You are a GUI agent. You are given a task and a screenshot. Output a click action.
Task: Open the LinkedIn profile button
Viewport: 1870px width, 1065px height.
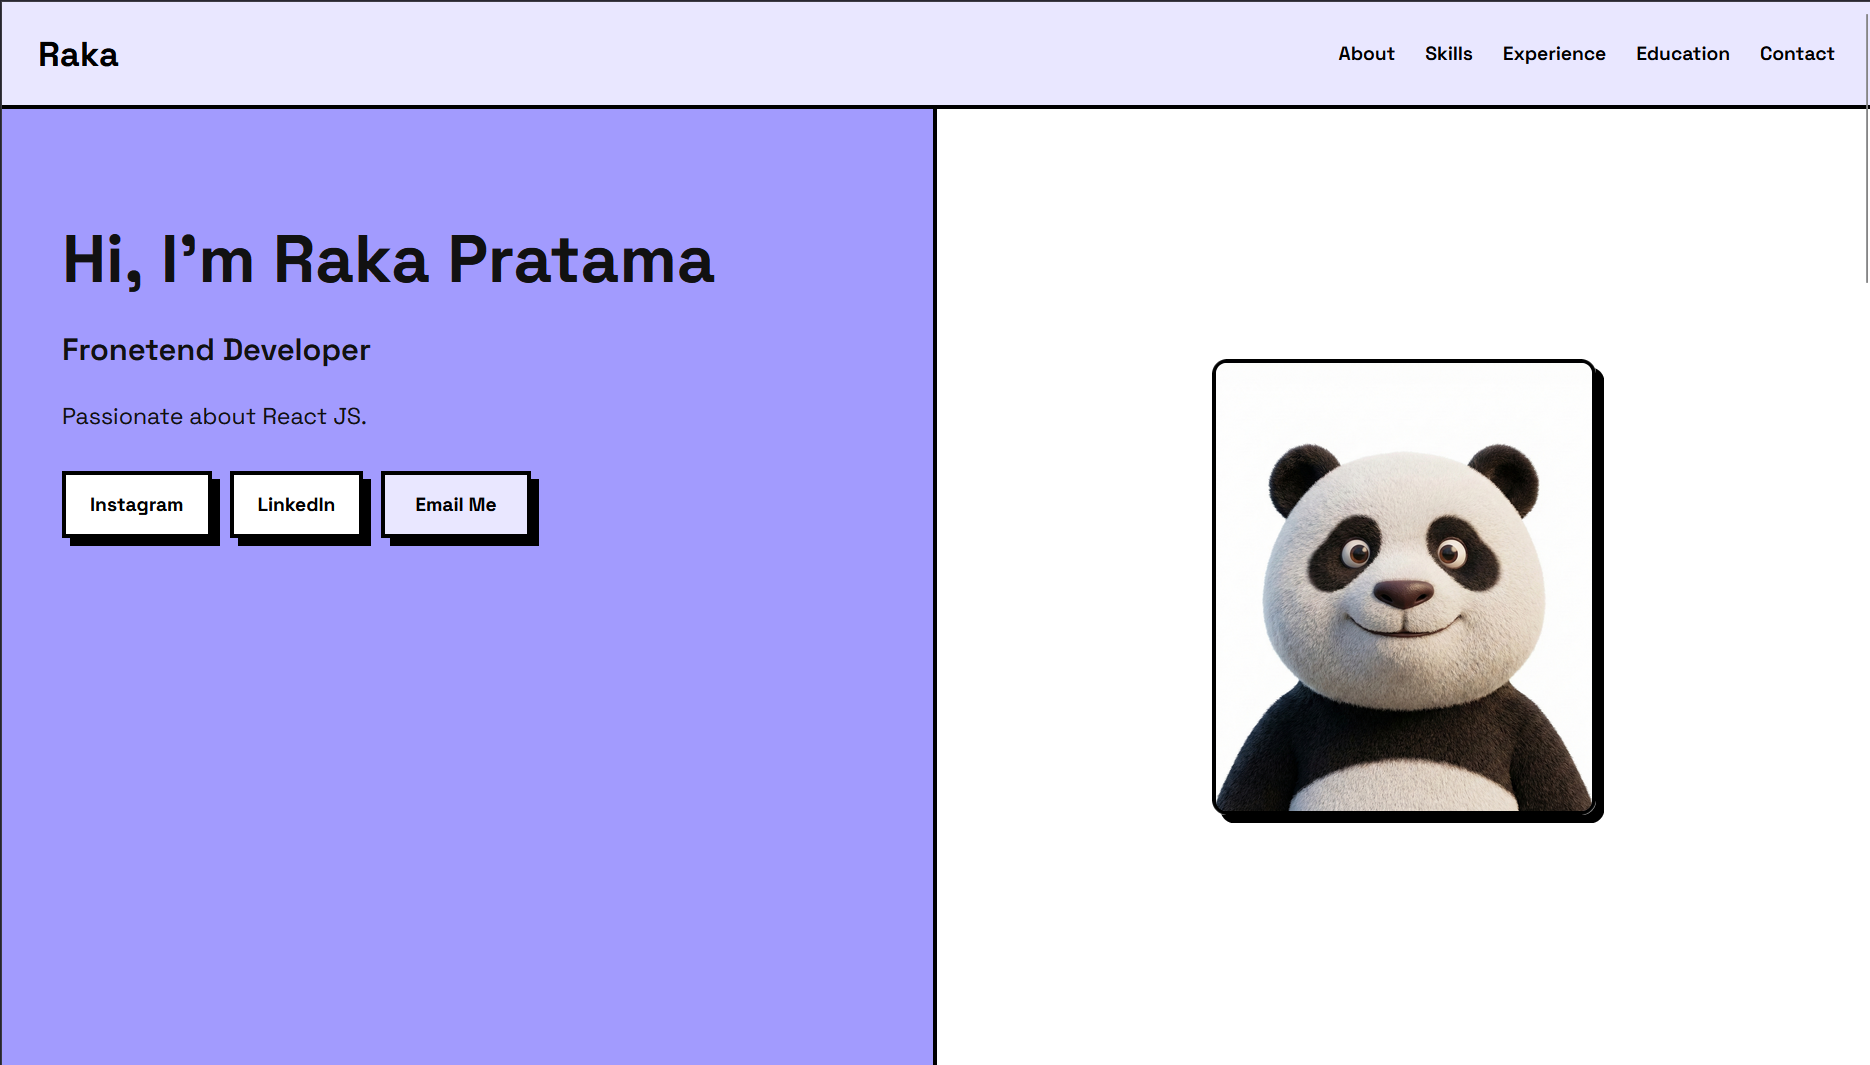(x=296, y=505)
